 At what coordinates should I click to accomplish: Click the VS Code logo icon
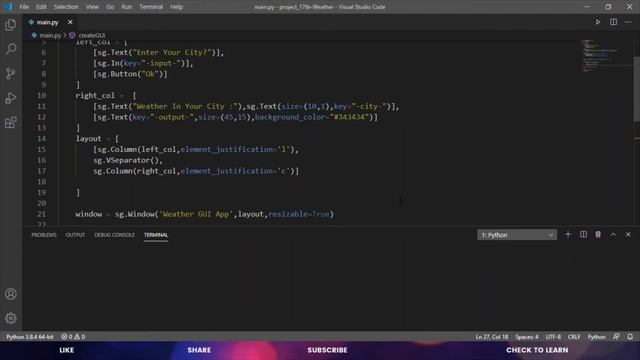tap(8, 7)
